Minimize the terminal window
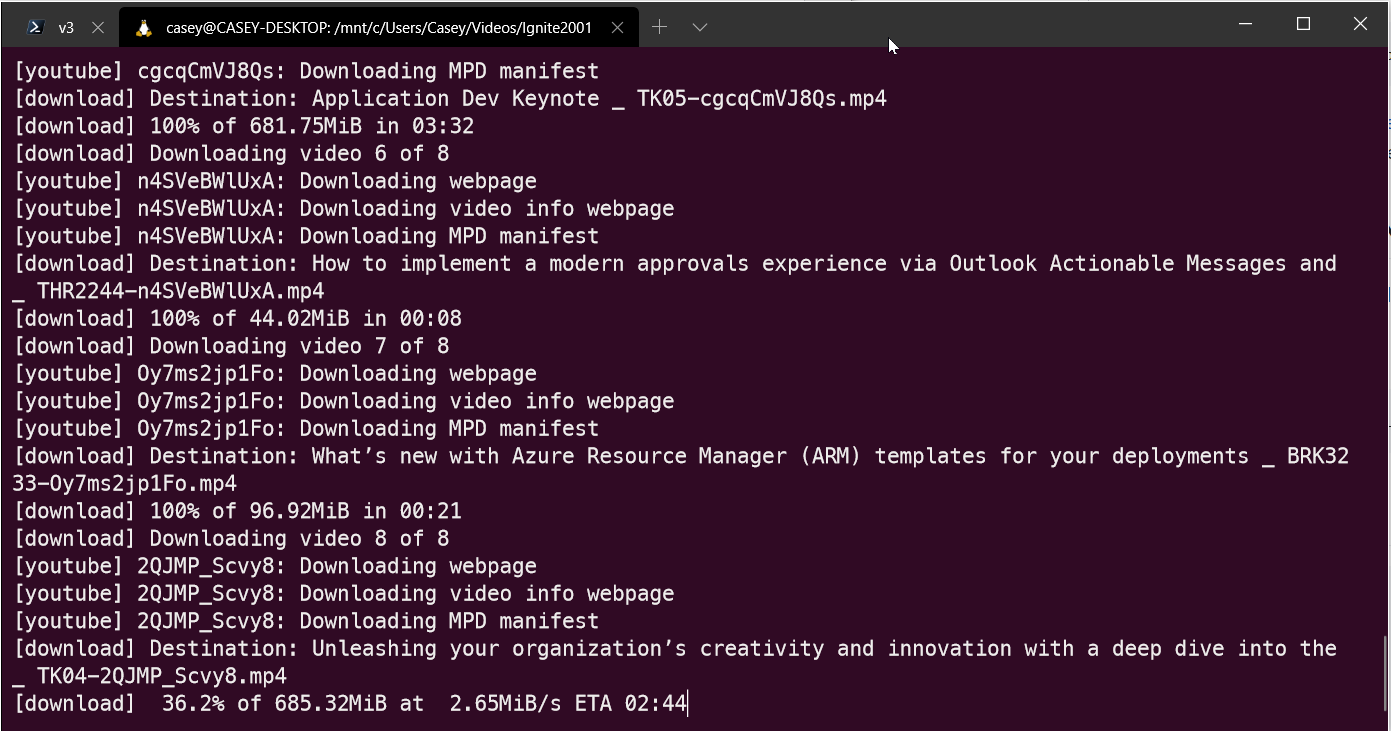Viewport: 1391px width, 731px height. tap(1245, 24)
